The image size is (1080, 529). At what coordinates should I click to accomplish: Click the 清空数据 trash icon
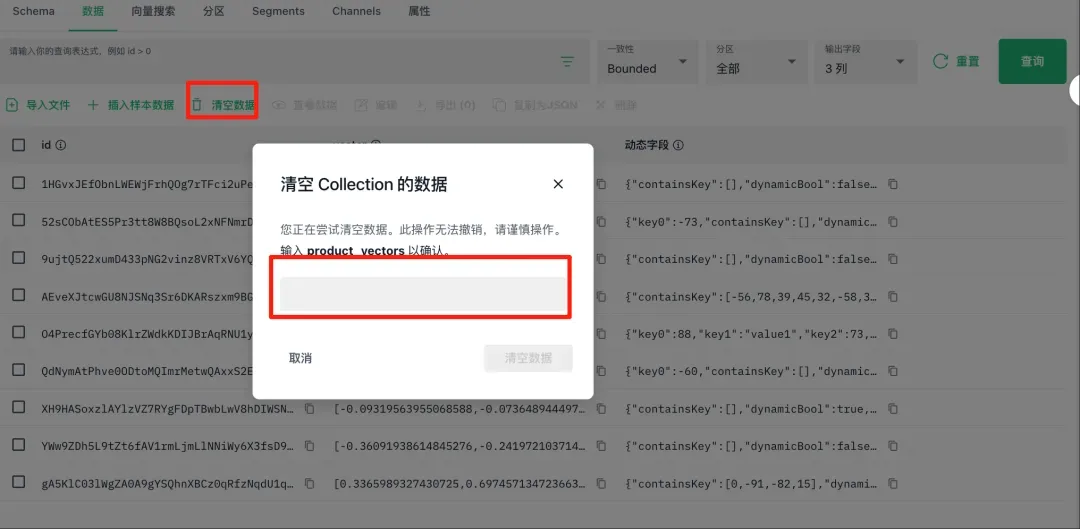pyautogui.click(x=197, y=105)
